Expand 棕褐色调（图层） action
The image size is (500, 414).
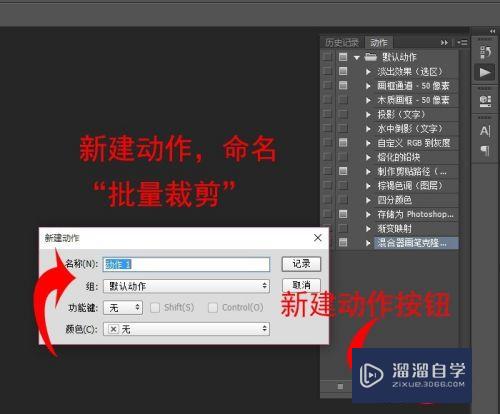point(368,186)
